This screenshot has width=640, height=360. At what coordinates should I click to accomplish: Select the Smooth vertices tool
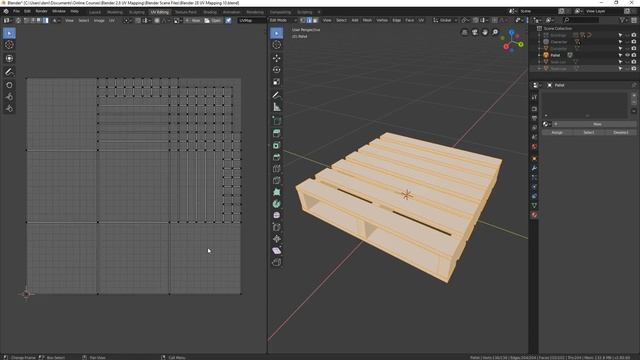(x=277, y=215)
